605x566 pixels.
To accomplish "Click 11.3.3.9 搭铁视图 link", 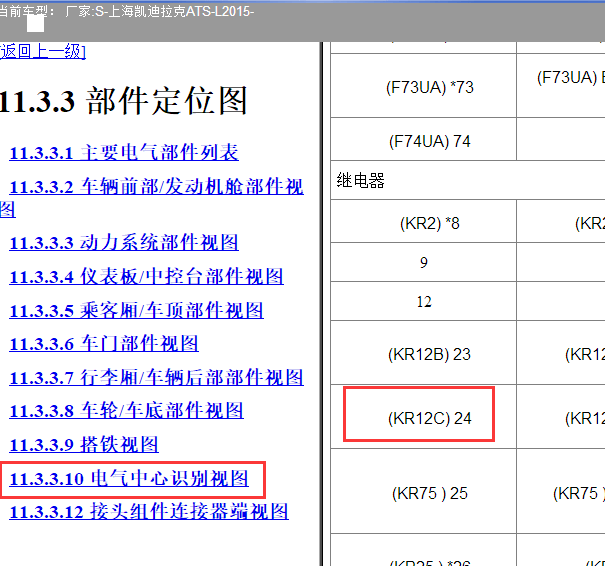I will (84, 445).
